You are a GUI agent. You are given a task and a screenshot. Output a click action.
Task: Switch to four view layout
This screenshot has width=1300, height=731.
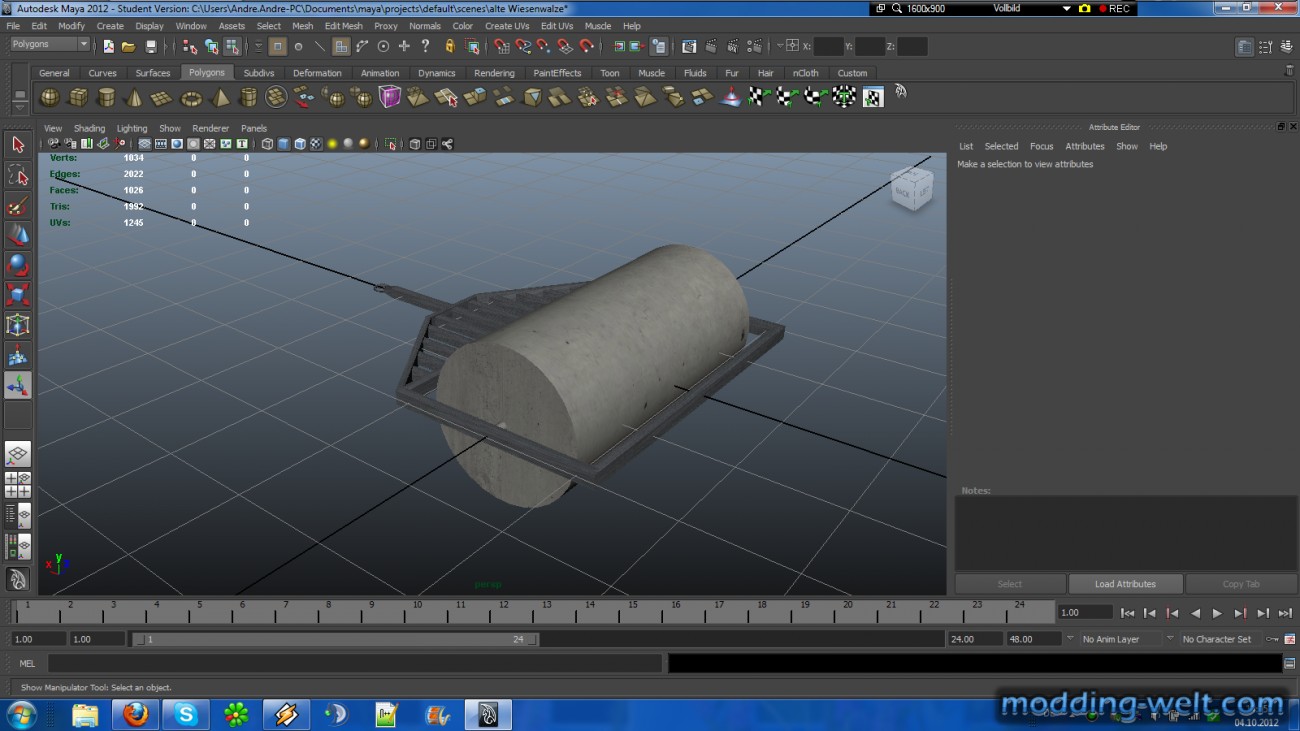18,485
